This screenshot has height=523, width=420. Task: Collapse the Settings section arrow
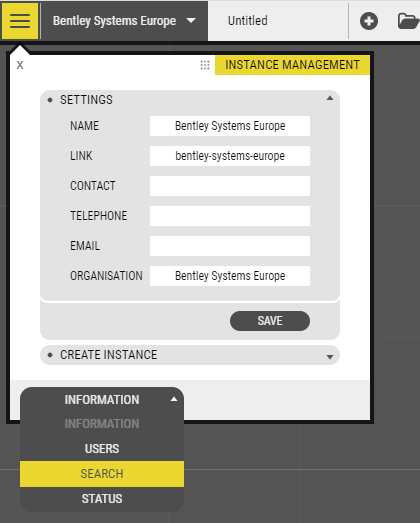point(330,98)
